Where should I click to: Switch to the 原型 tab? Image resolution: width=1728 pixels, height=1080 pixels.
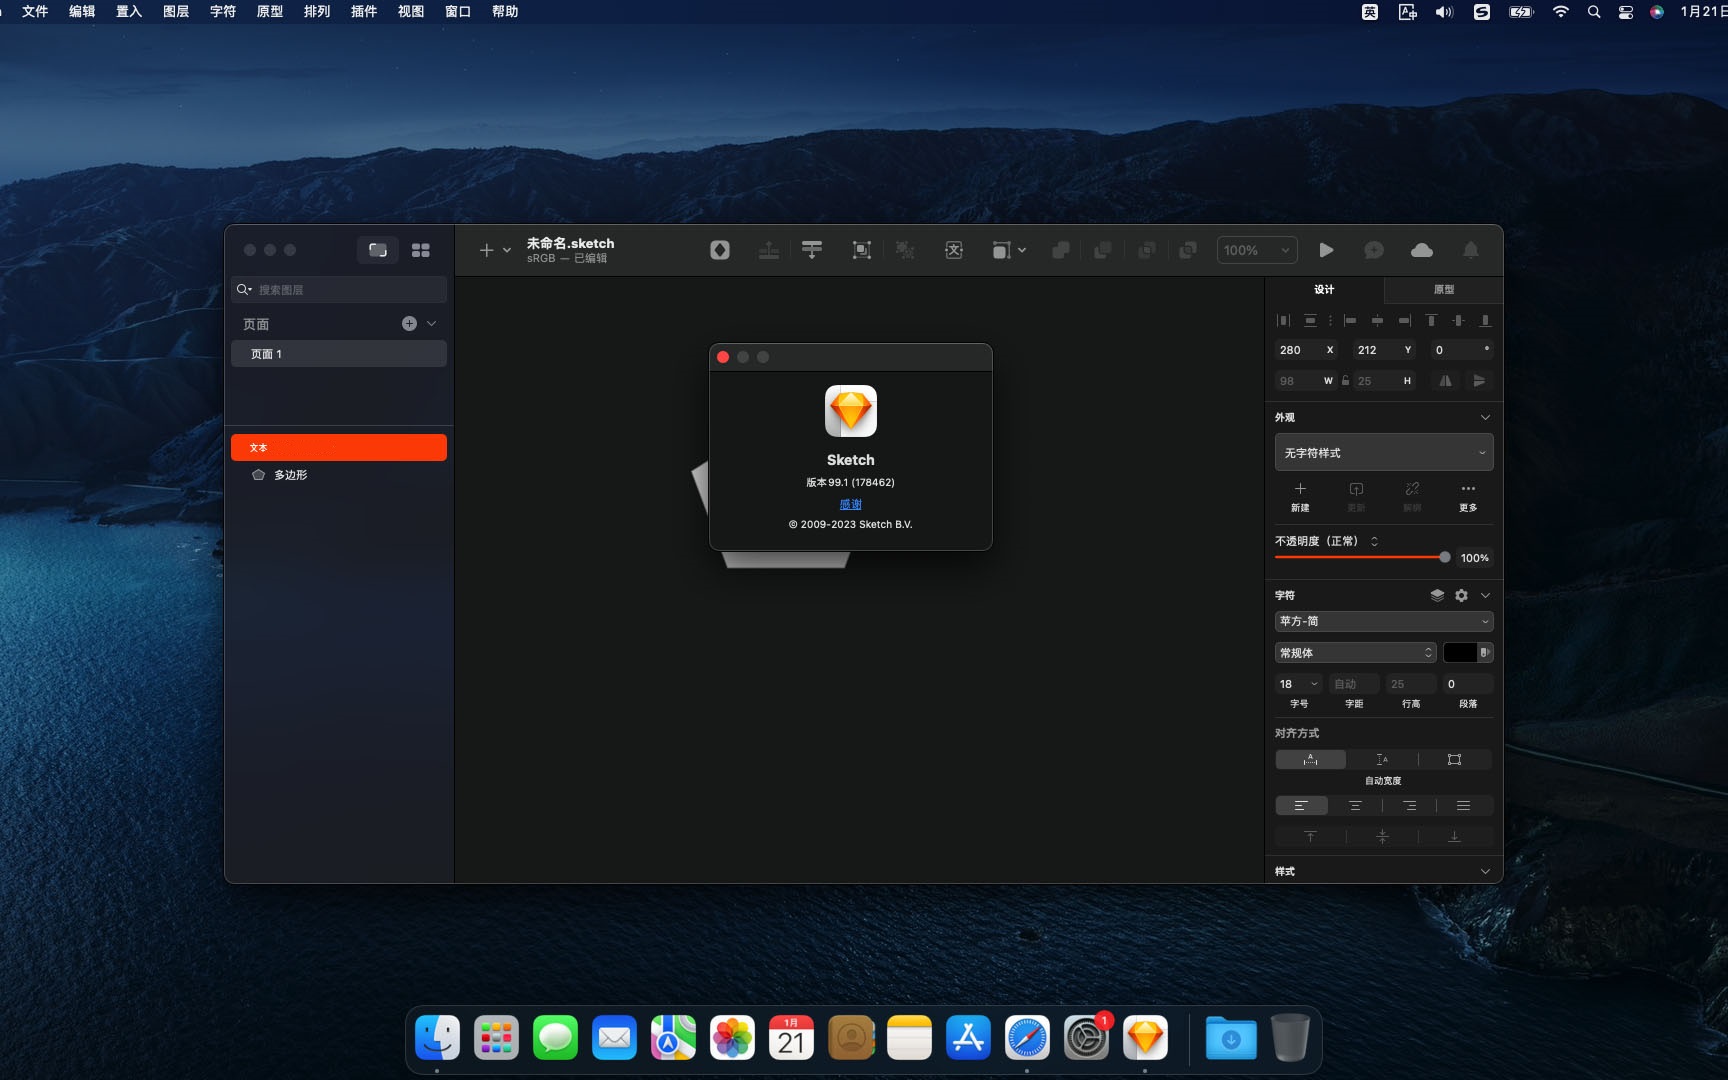[x=1443, y=290]
